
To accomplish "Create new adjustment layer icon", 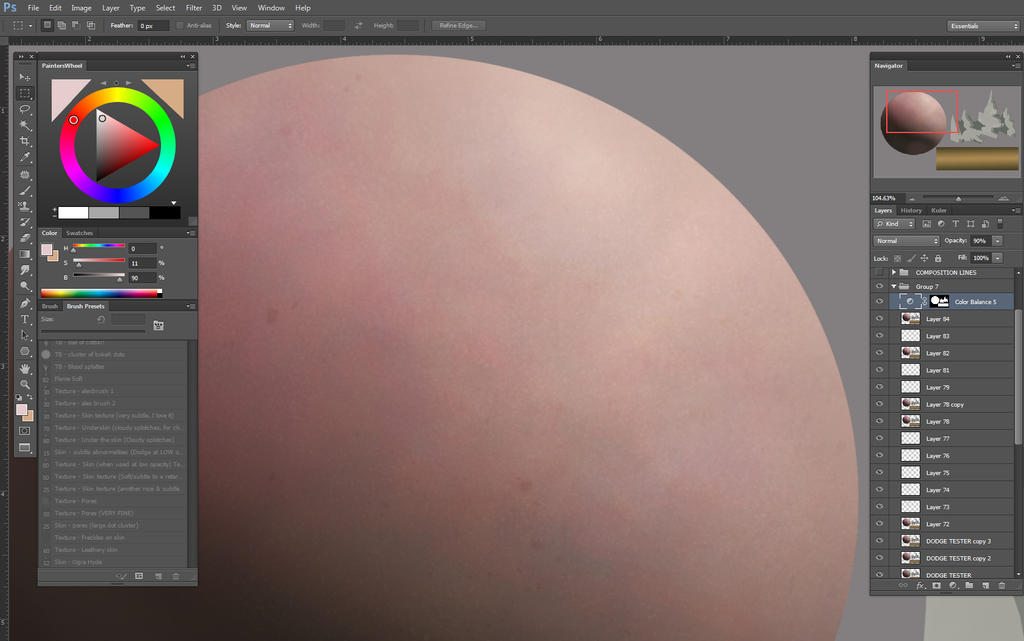I will pos(953,586).
